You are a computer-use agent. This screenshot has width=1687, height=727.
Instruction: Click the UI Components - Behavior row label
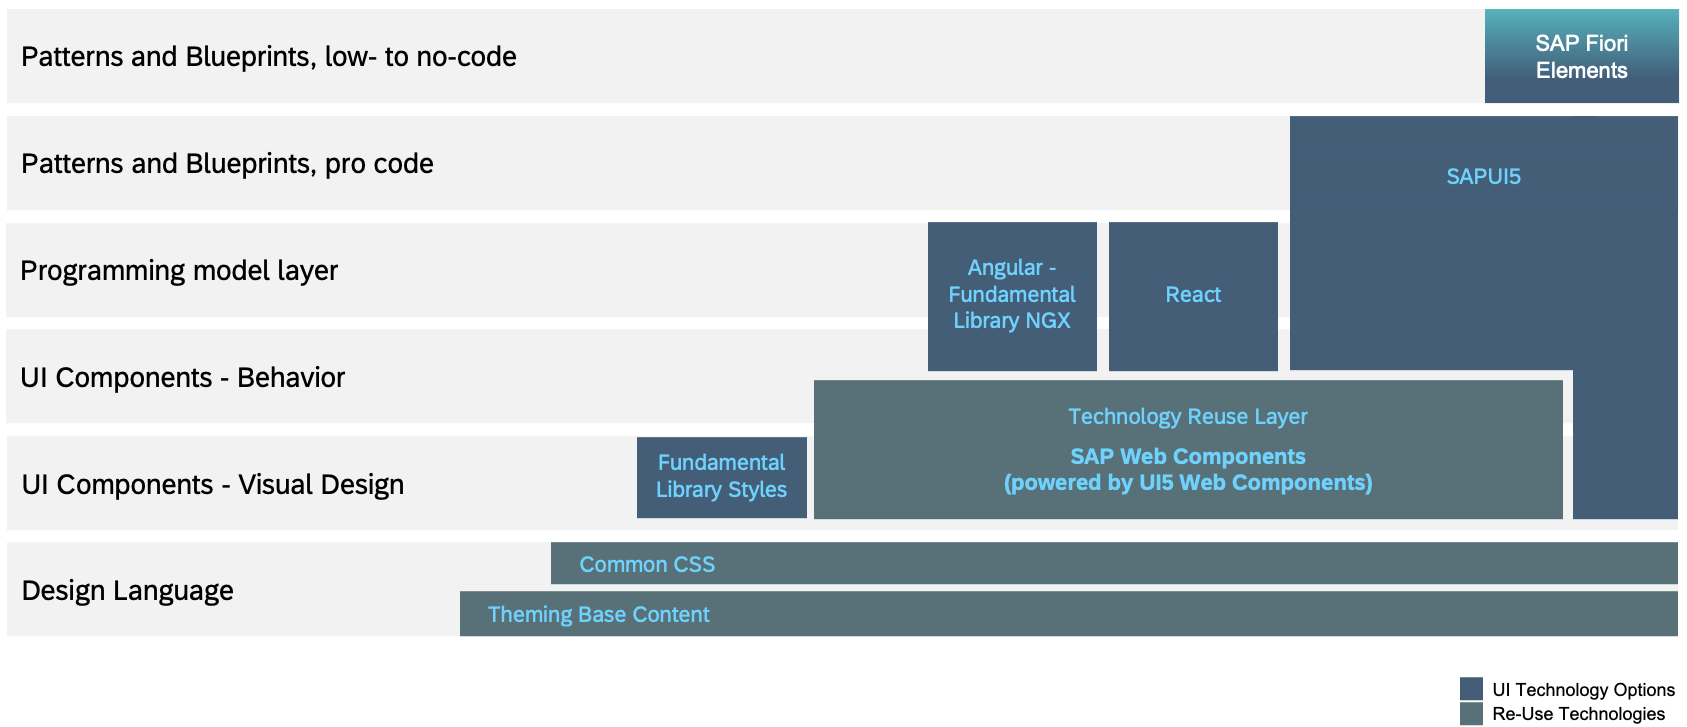pyautogui.click(x=182, y=378)
